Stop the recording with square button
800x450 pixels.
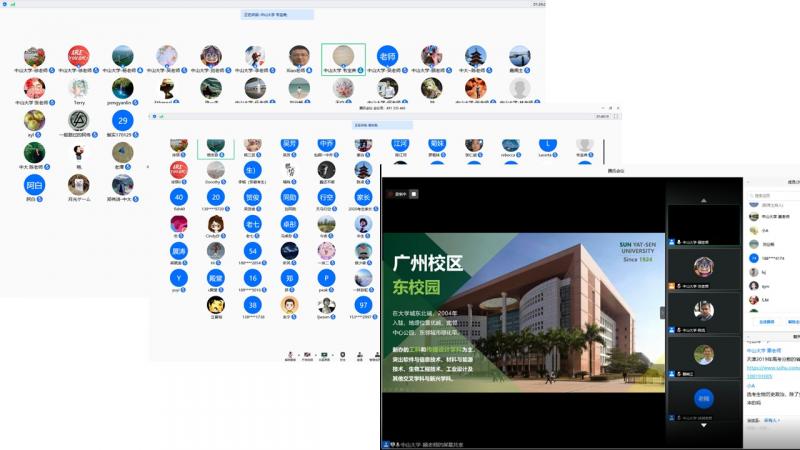[x=415, y=193]
